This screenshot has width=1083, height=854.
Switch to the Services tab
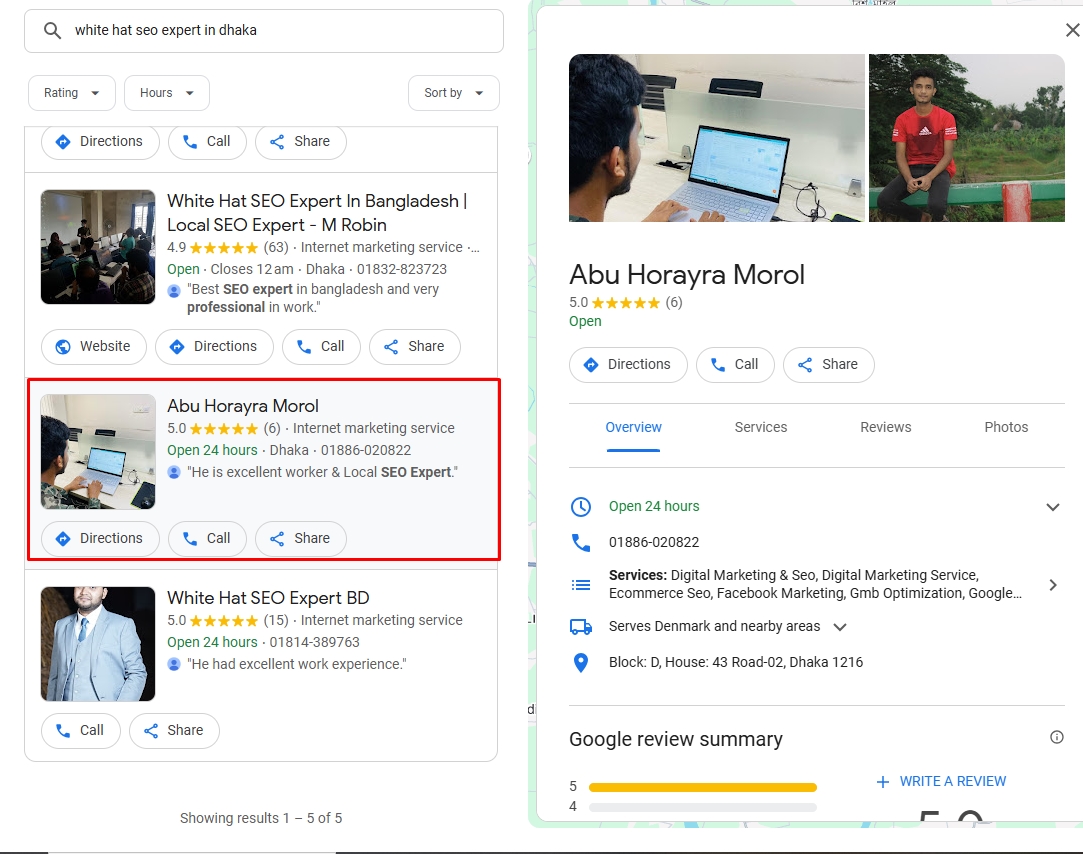tap(760, 427)
